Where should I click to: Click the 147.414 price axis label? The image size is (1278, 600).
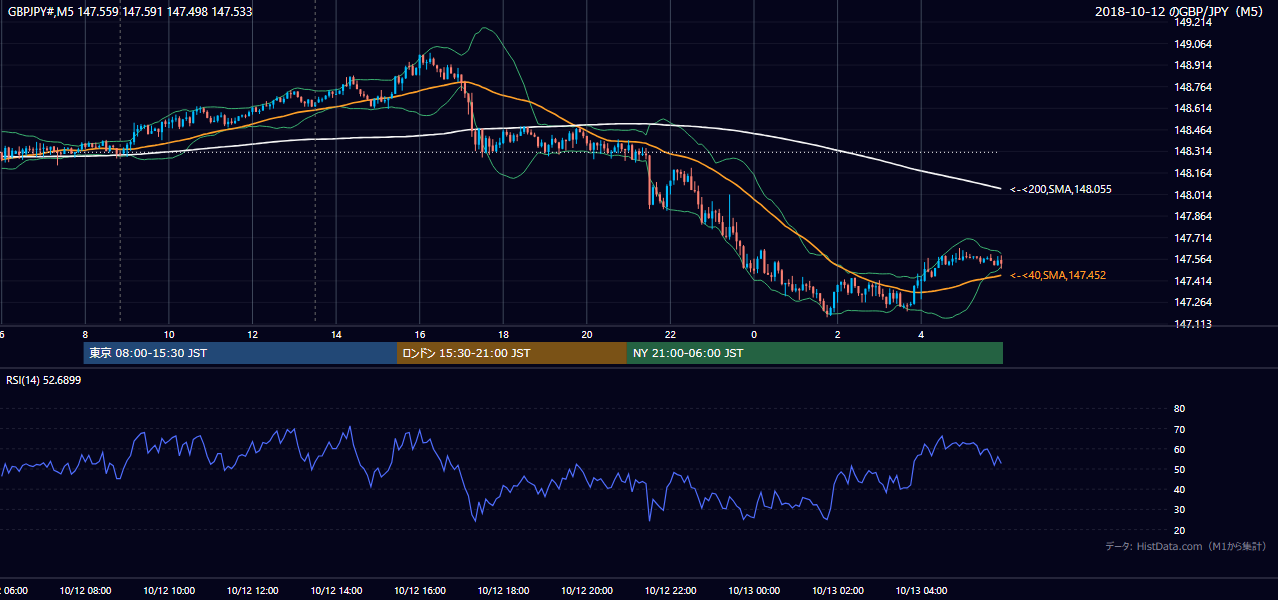(x=1193, y=281)
